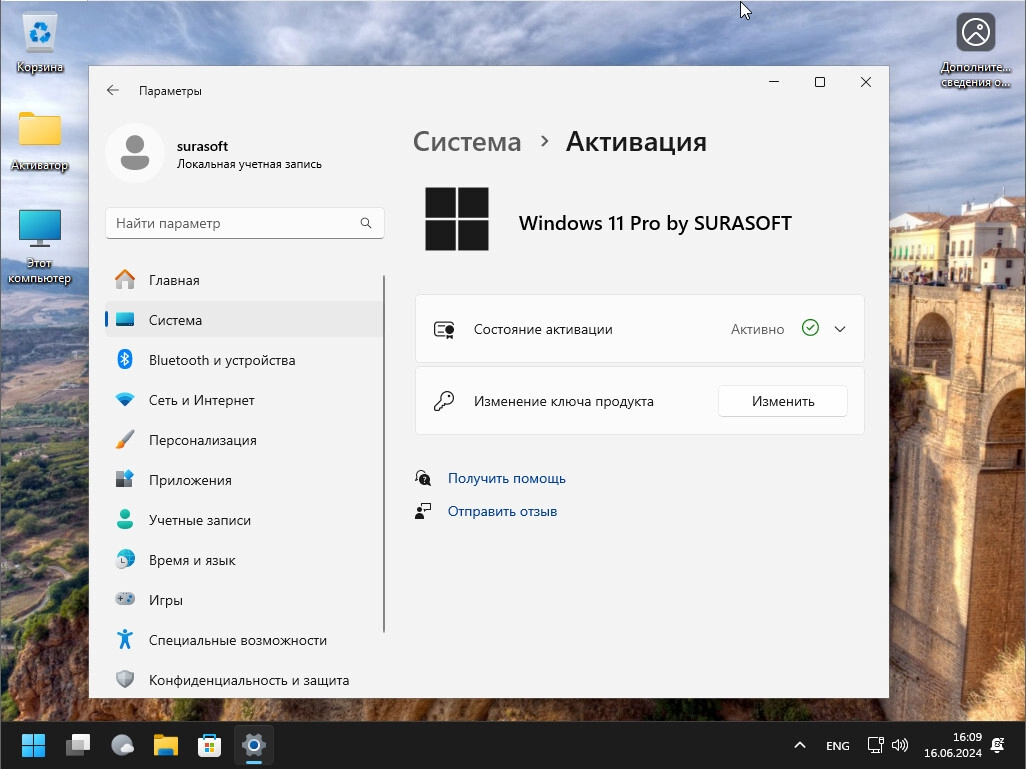1026x769 pixels.
Task: Click the Отправить отзыв link
Action: pyautogui.click(x=502, y=511)
